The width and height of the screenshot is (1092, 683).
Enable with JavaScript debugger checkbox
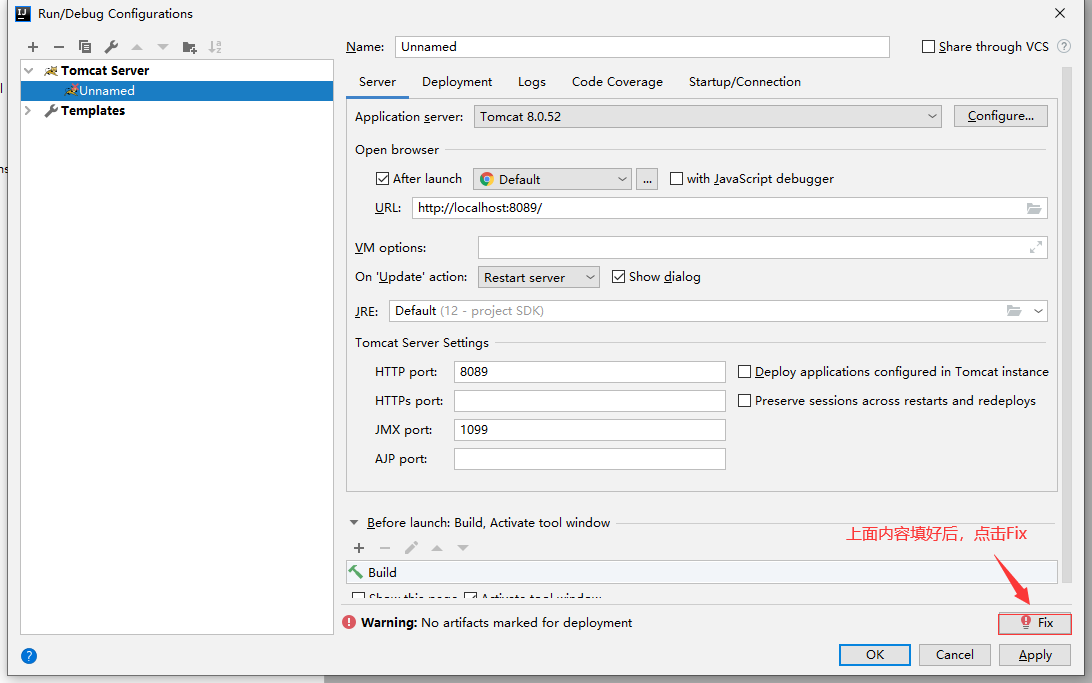tap(676, 179)
